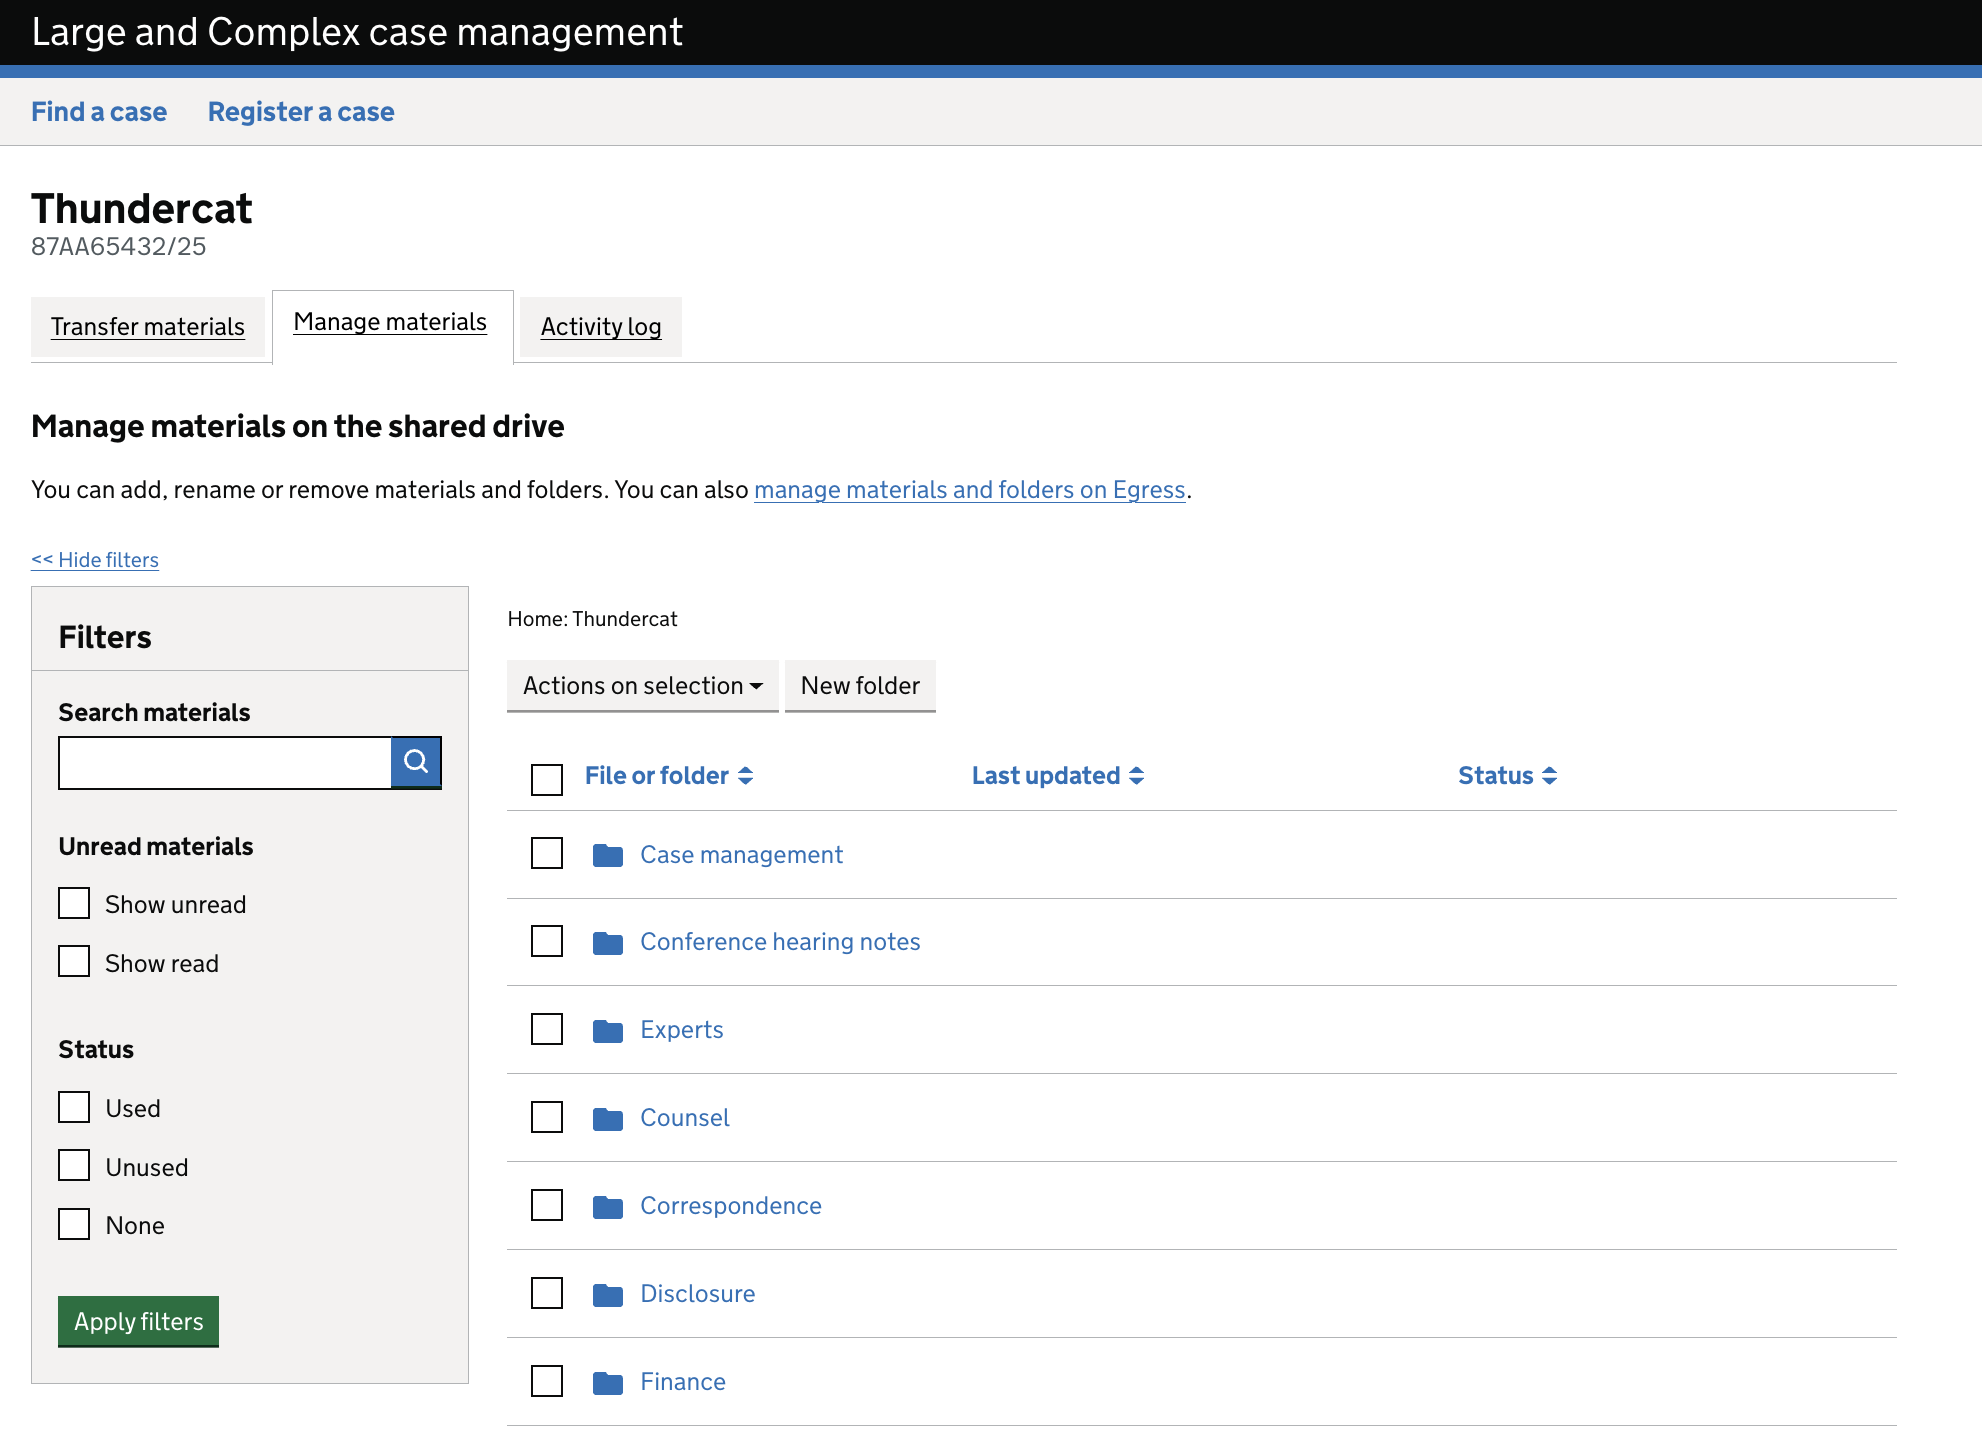Viewport: 1982px width, 1452px height.
Task: Click the Conference hearing notes folder icon
Action: [x=607, y=941]
